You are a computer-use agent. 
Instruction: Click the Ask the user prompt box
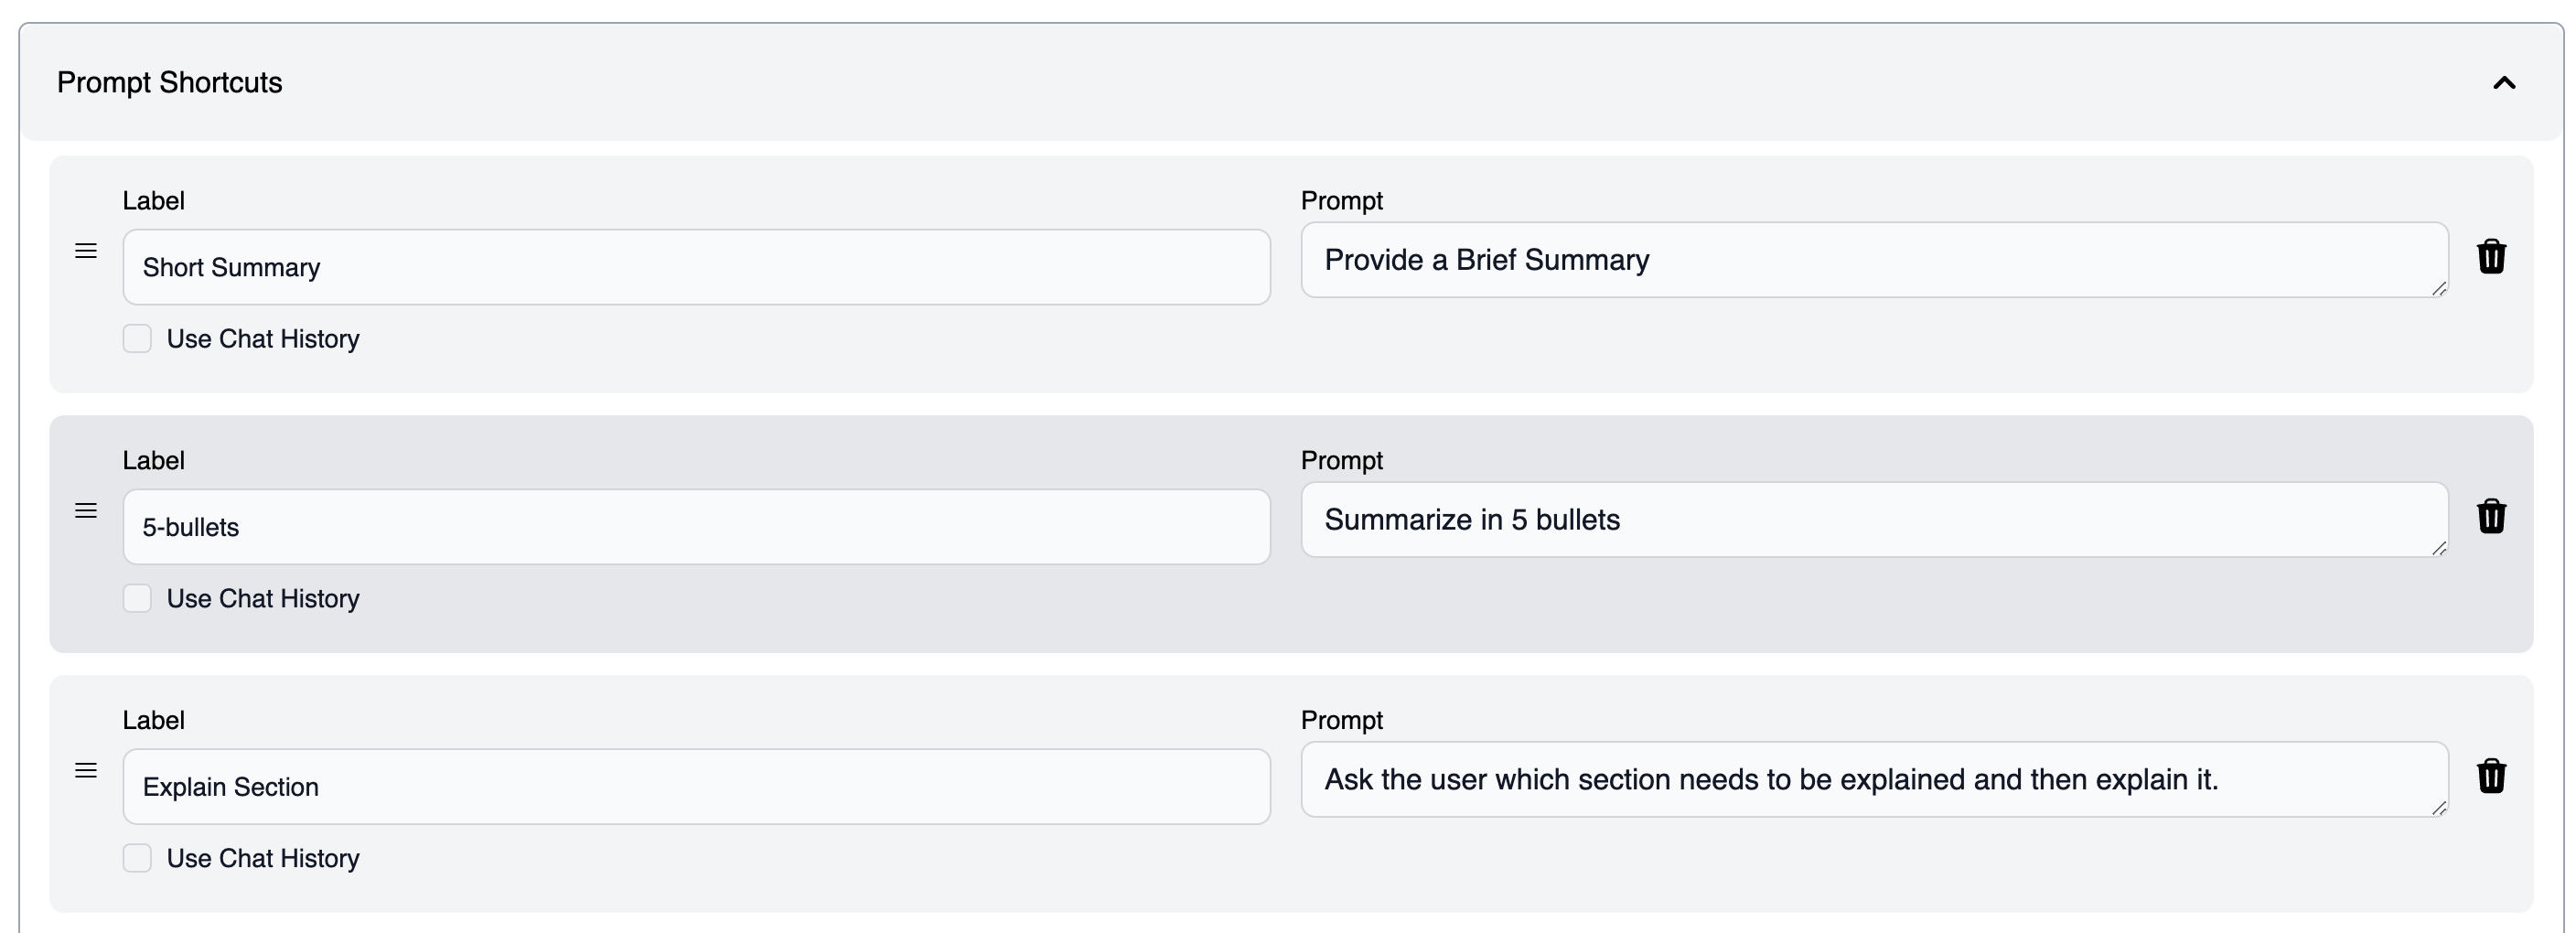pos(1874,780)
